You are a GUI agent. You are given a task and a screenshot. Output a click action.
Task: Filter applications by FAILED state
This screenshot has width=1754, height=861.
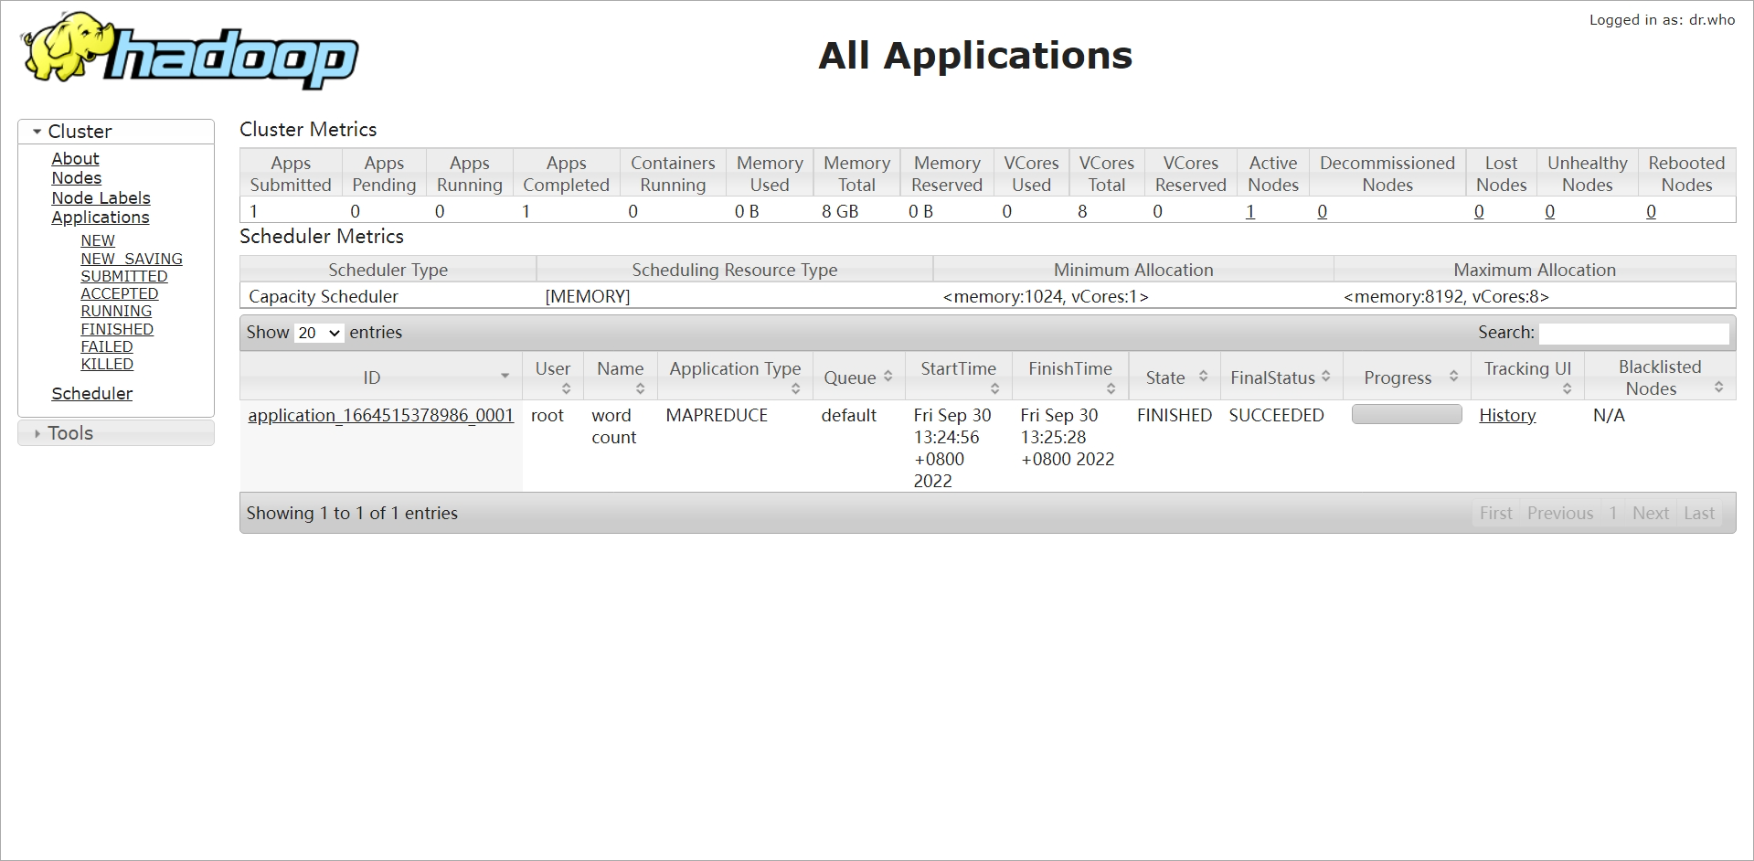(x=106, y=347)
